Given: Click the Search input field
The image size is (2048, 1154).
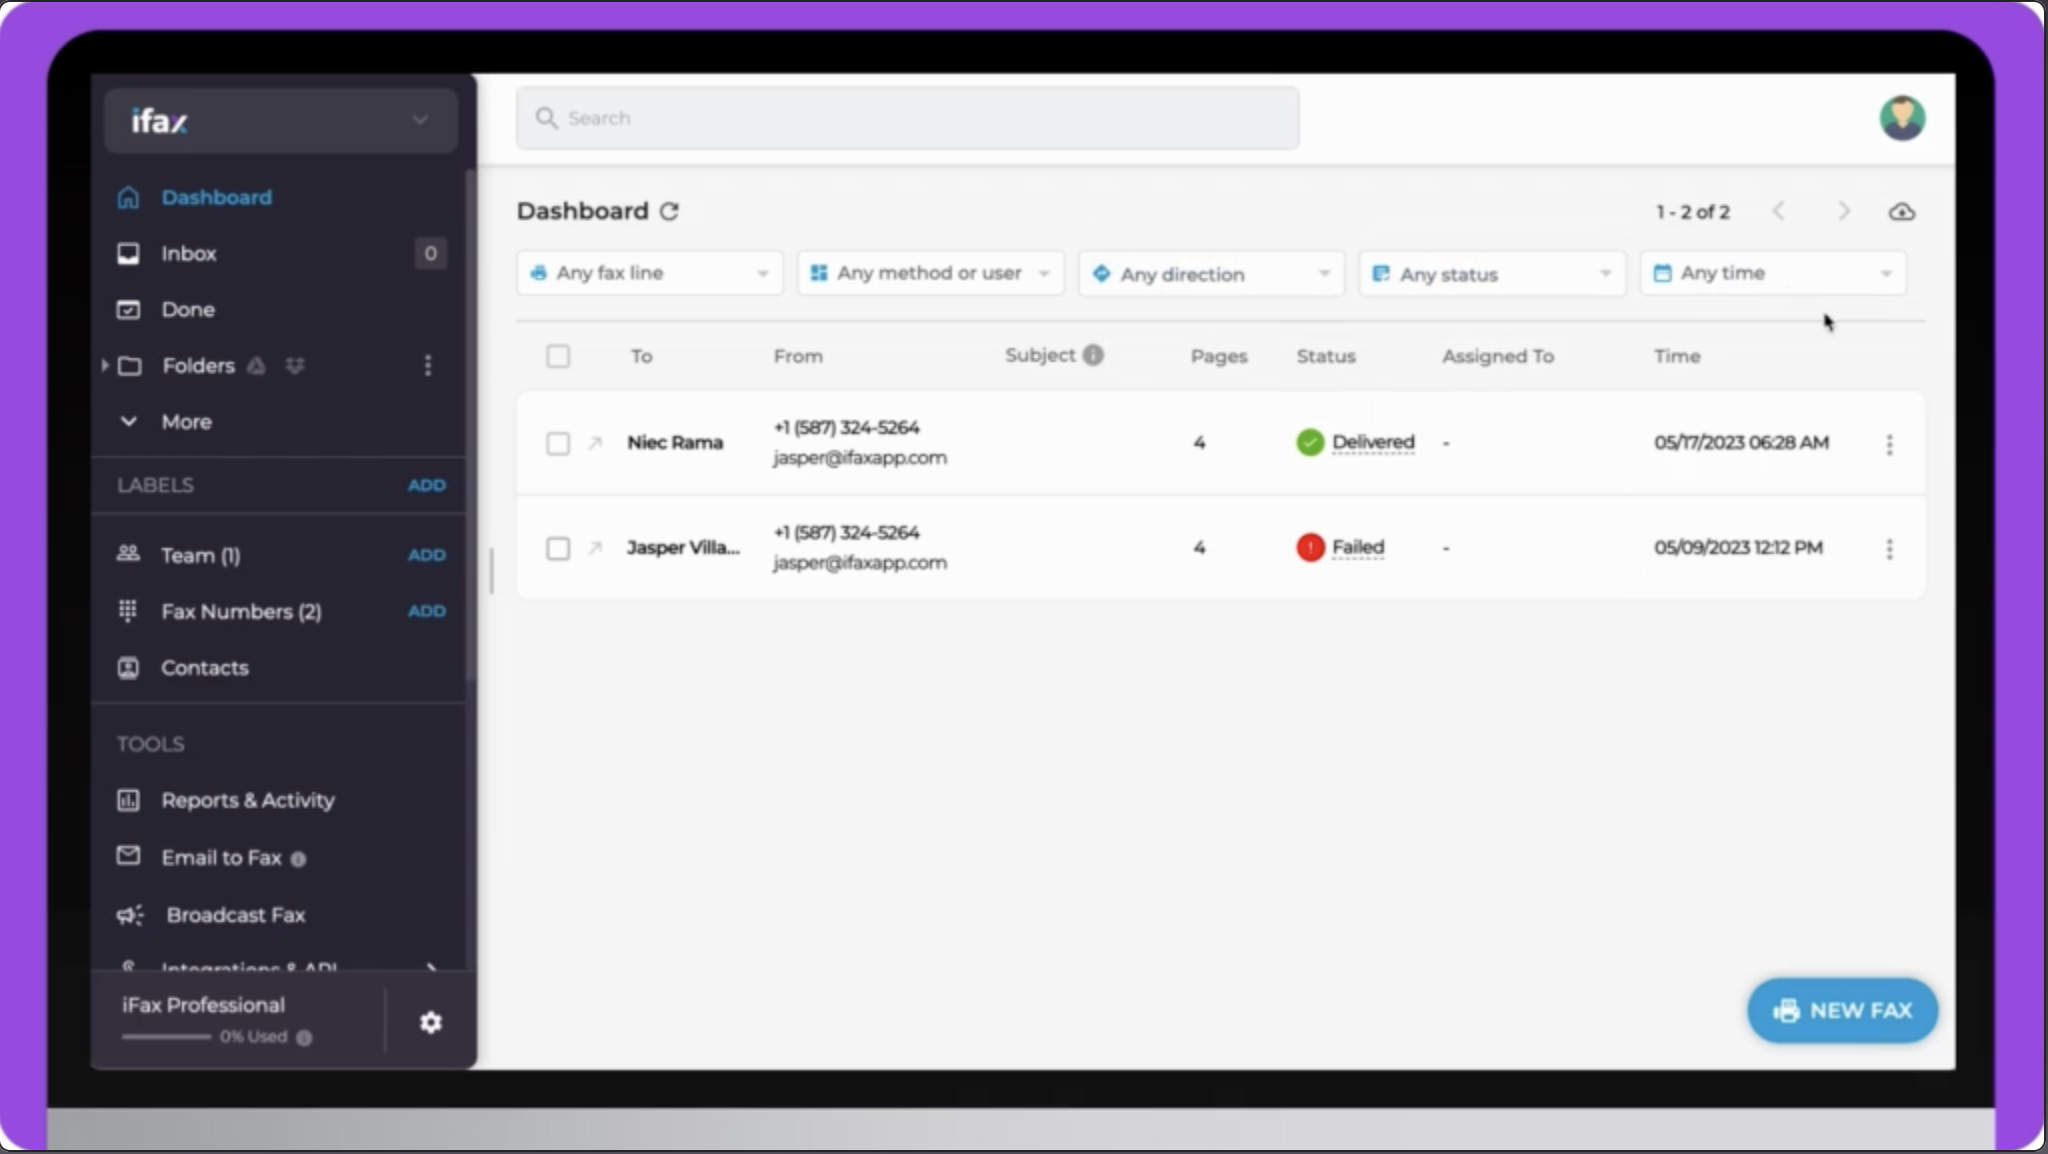Looking at the screenshot, I should (907, 118).
